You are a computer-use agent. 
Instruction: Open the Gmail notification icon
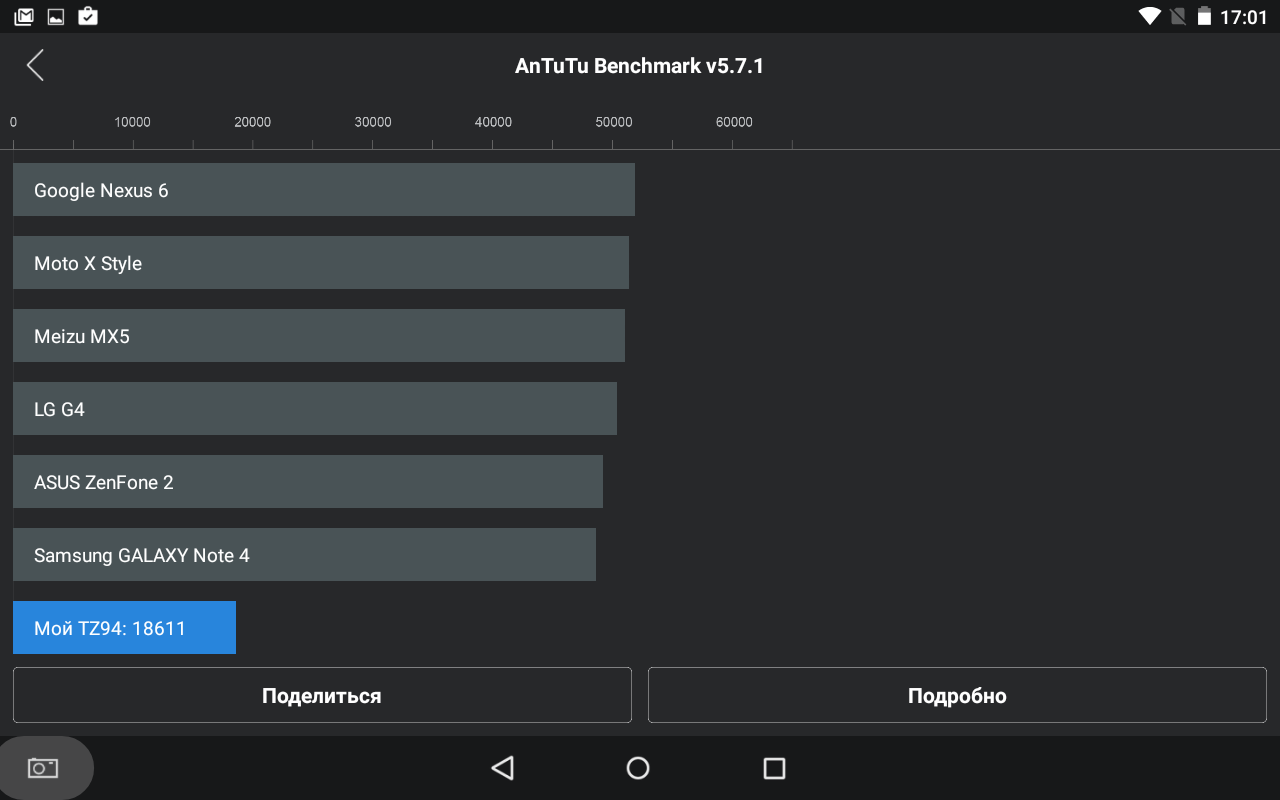[x=24, y=17]
